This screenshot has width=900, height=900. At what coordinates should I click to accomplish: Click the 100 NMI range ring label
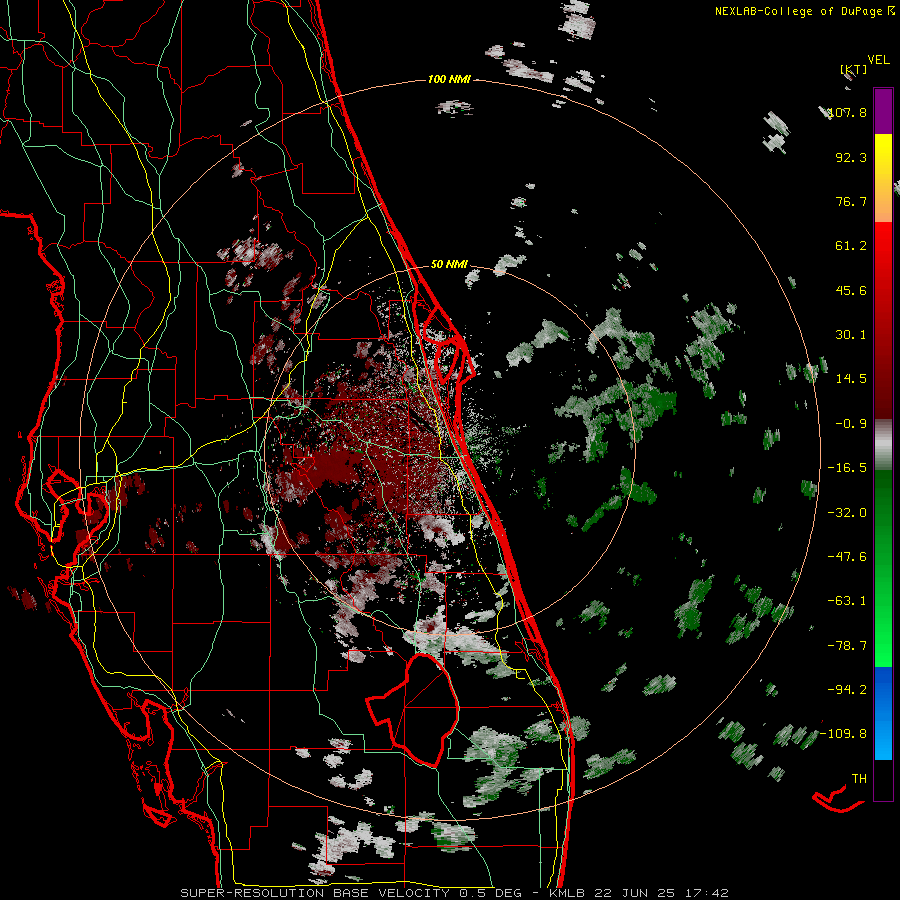(x=449, y=79)
